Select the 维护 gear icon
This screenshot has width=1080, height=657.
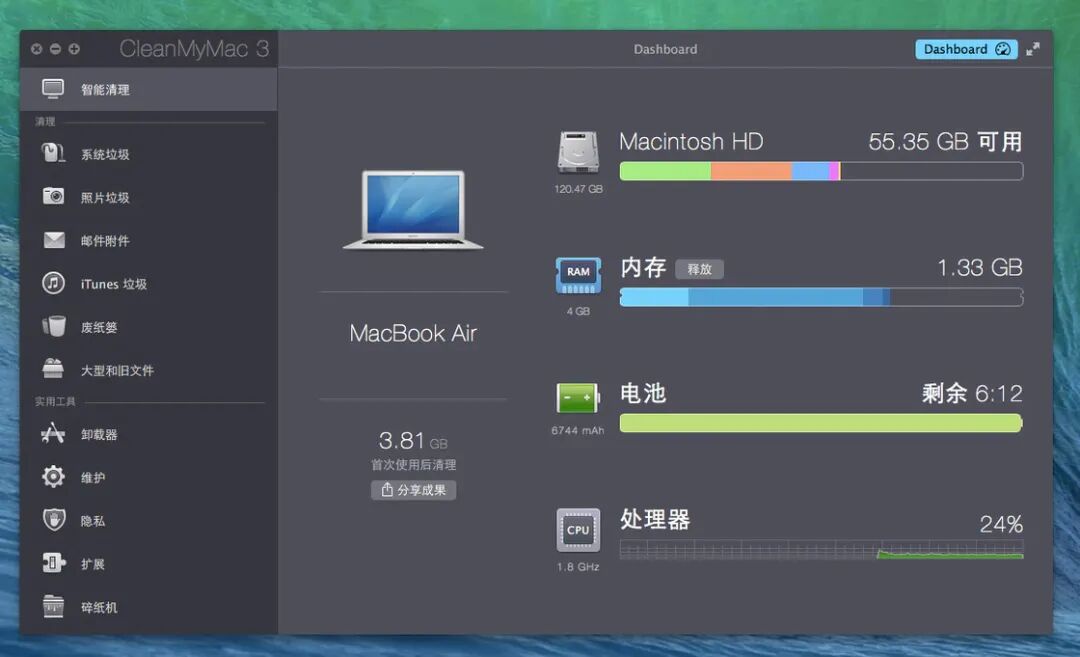53,477
